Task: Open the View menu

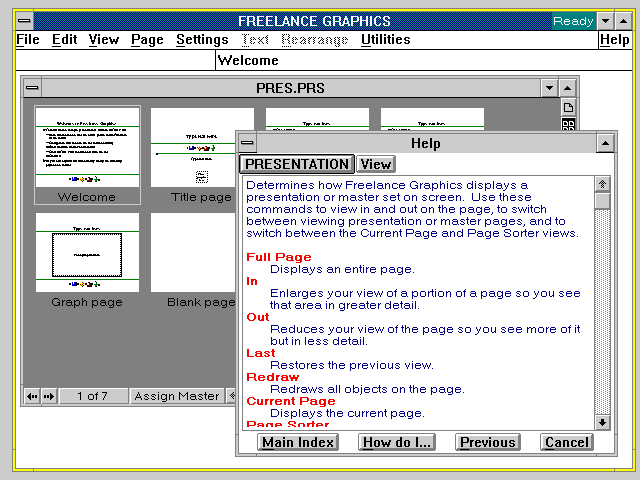Action: point(104,40)
